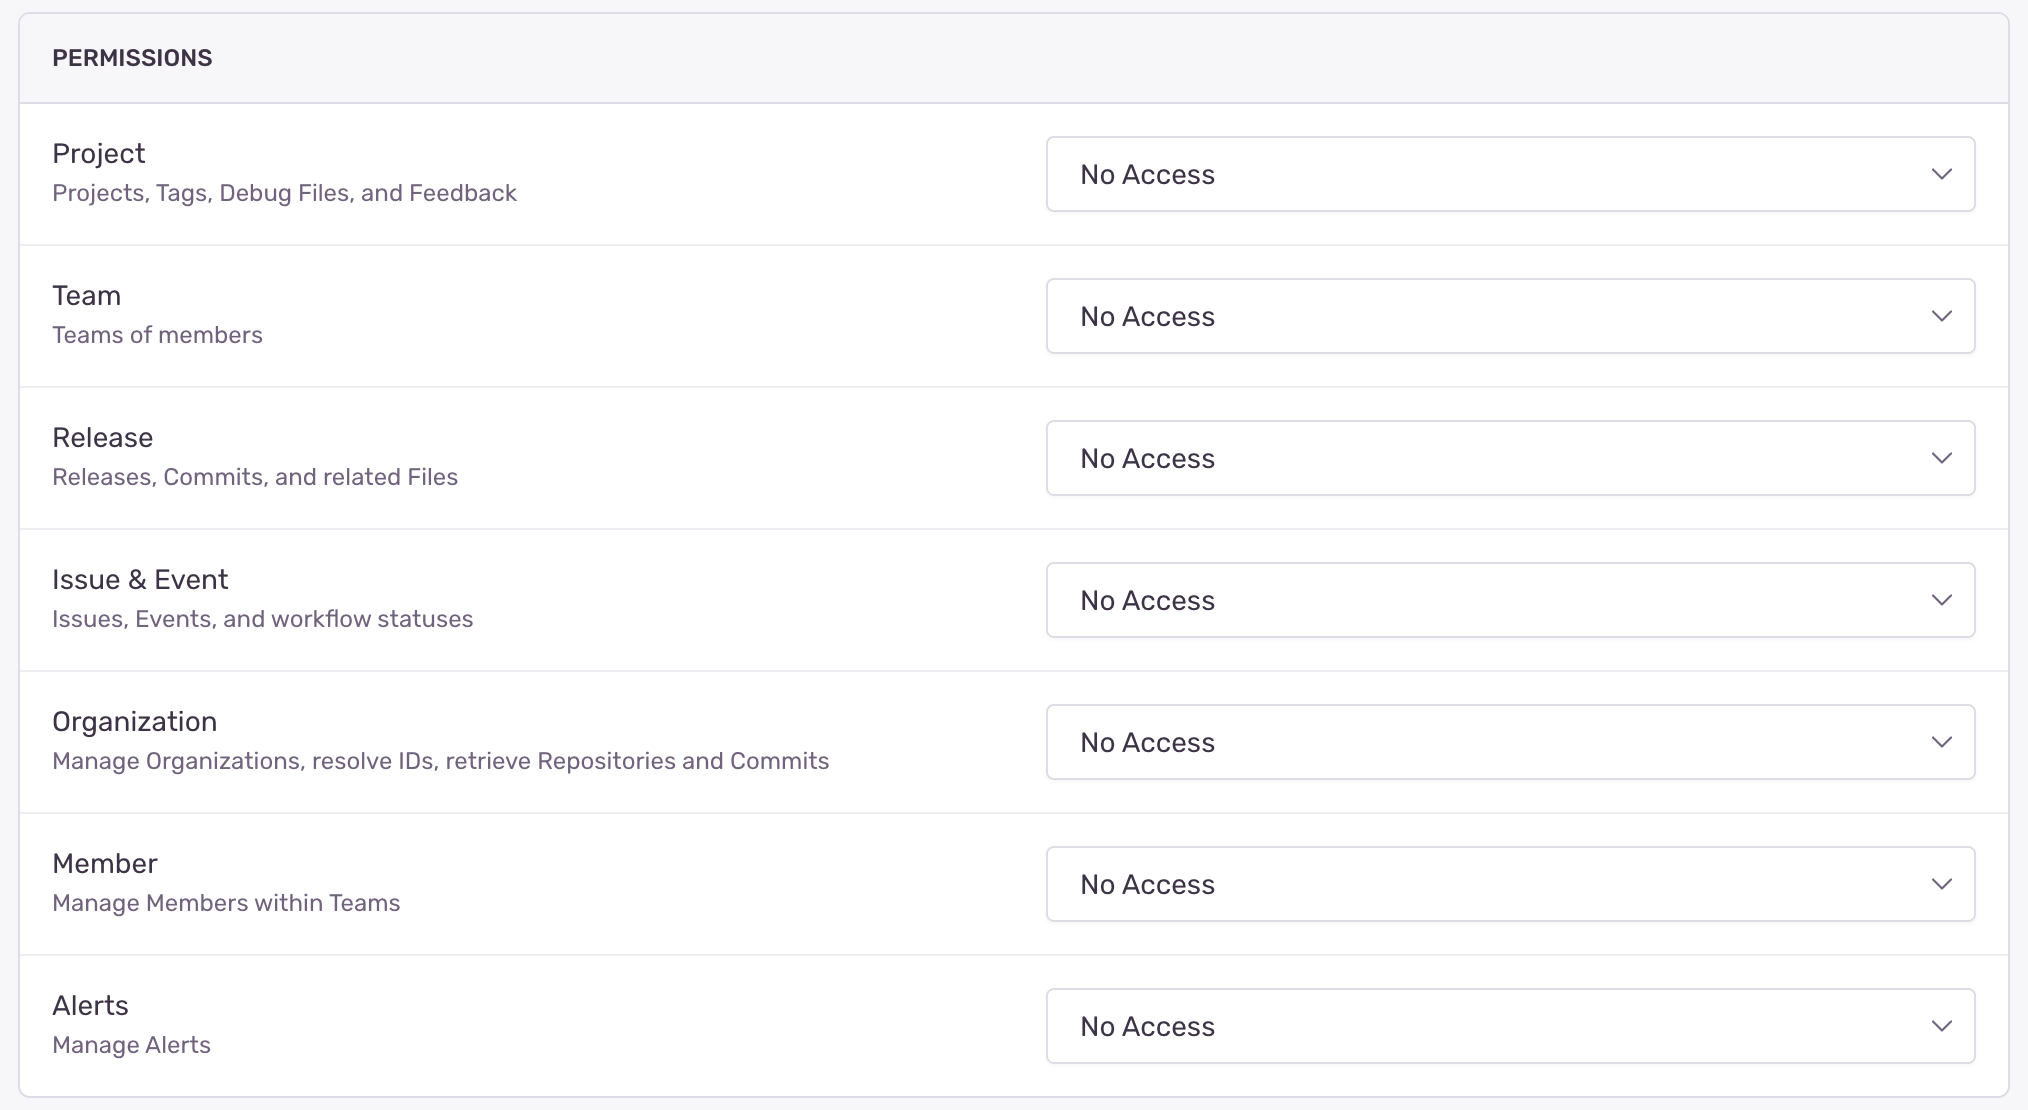Expand the Release permission selector
2028x1110 pixels.
pos(1509,458)
